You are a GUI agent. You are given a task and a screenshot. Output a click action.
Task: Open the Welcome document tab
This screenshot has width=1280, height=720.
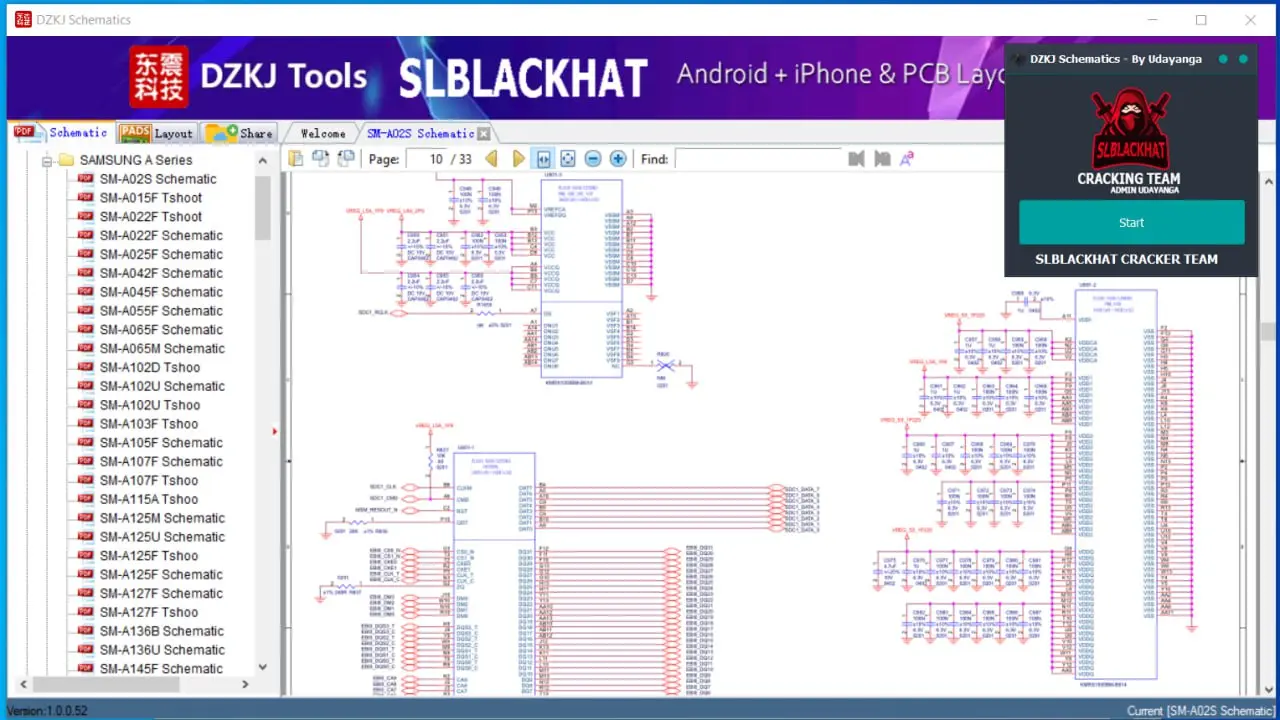click(x=323, y=133)
